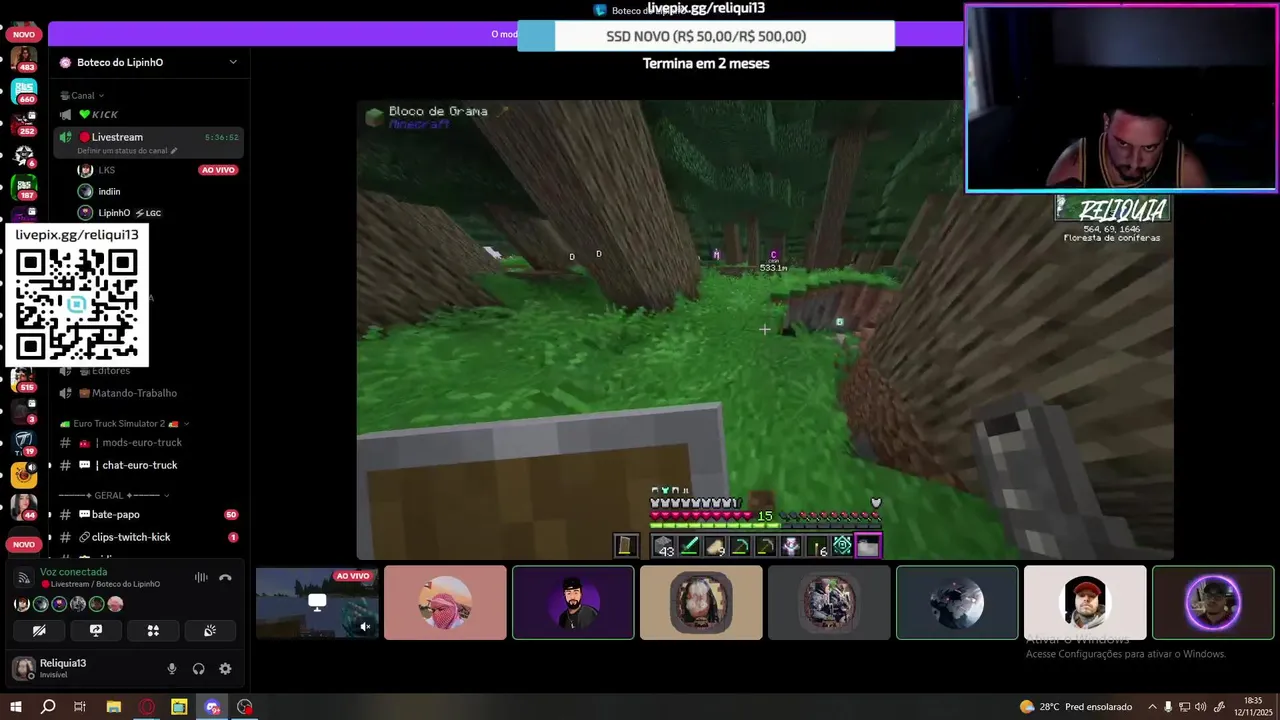Image resolution: width=1280 pixels, height=720 pixels.
Task: Select participant tile with tan background
Action: (701, 603)
